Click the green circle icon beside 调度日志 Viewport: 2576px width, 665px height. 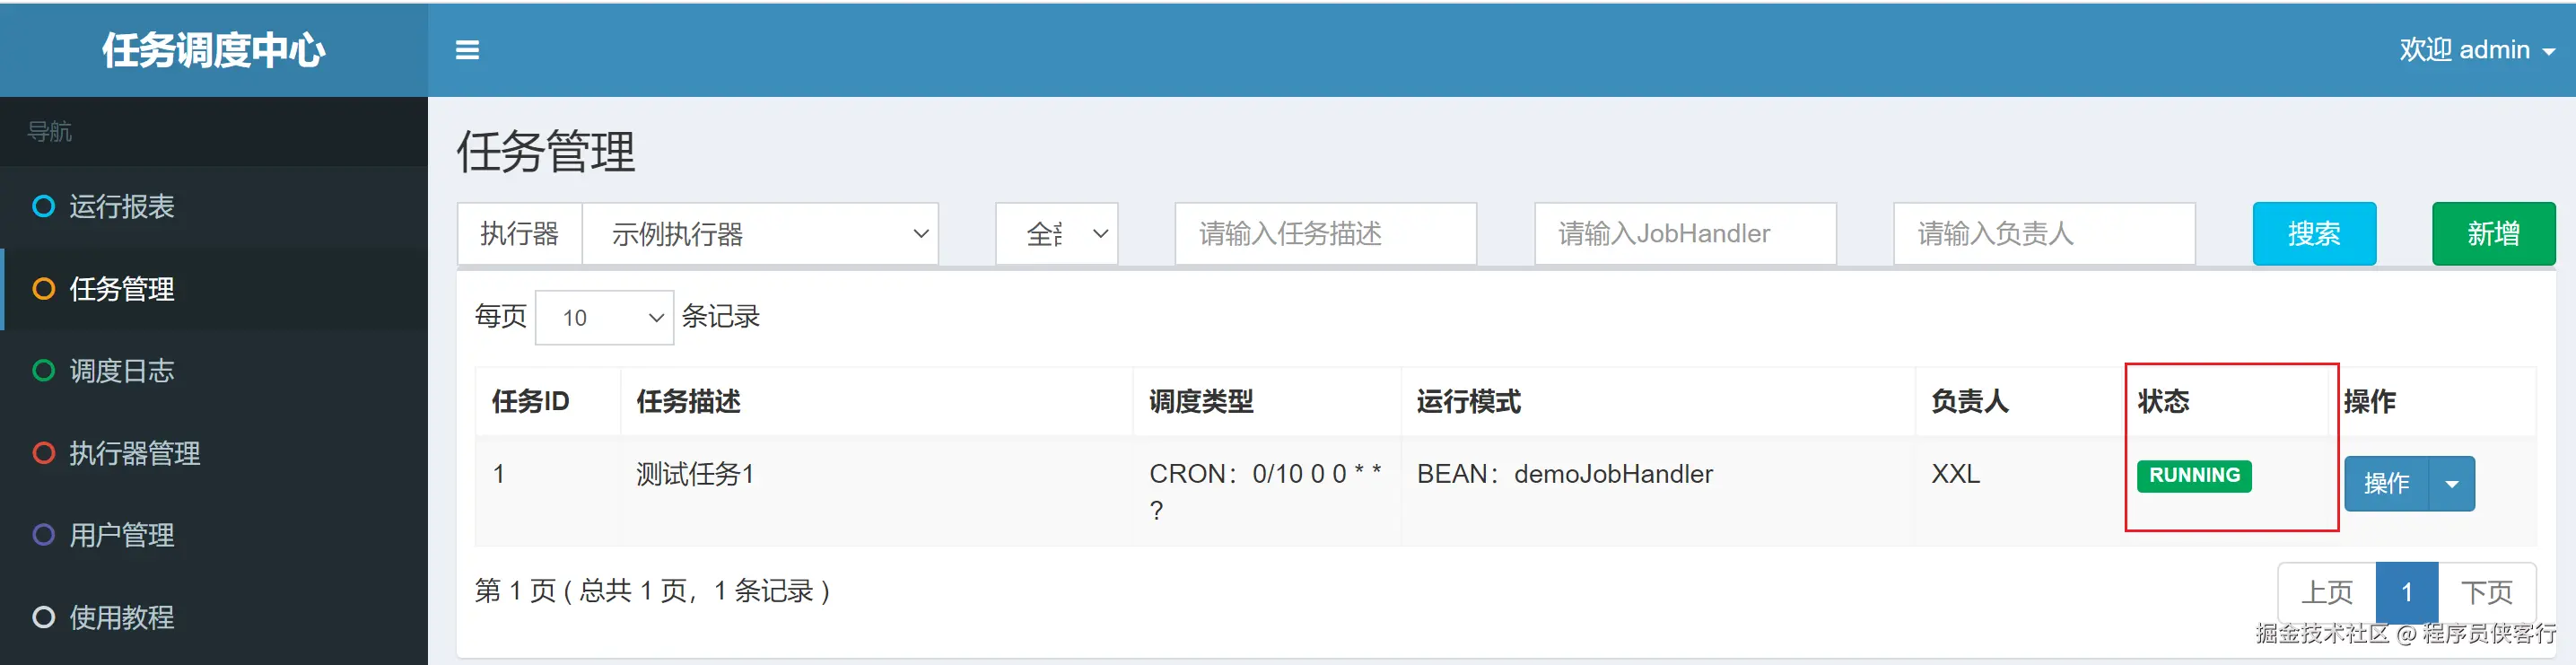43,371
